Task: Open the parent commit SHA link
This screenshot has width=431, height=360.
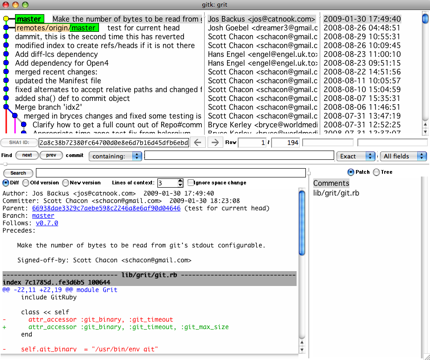Action: click(x=106, y=208)
